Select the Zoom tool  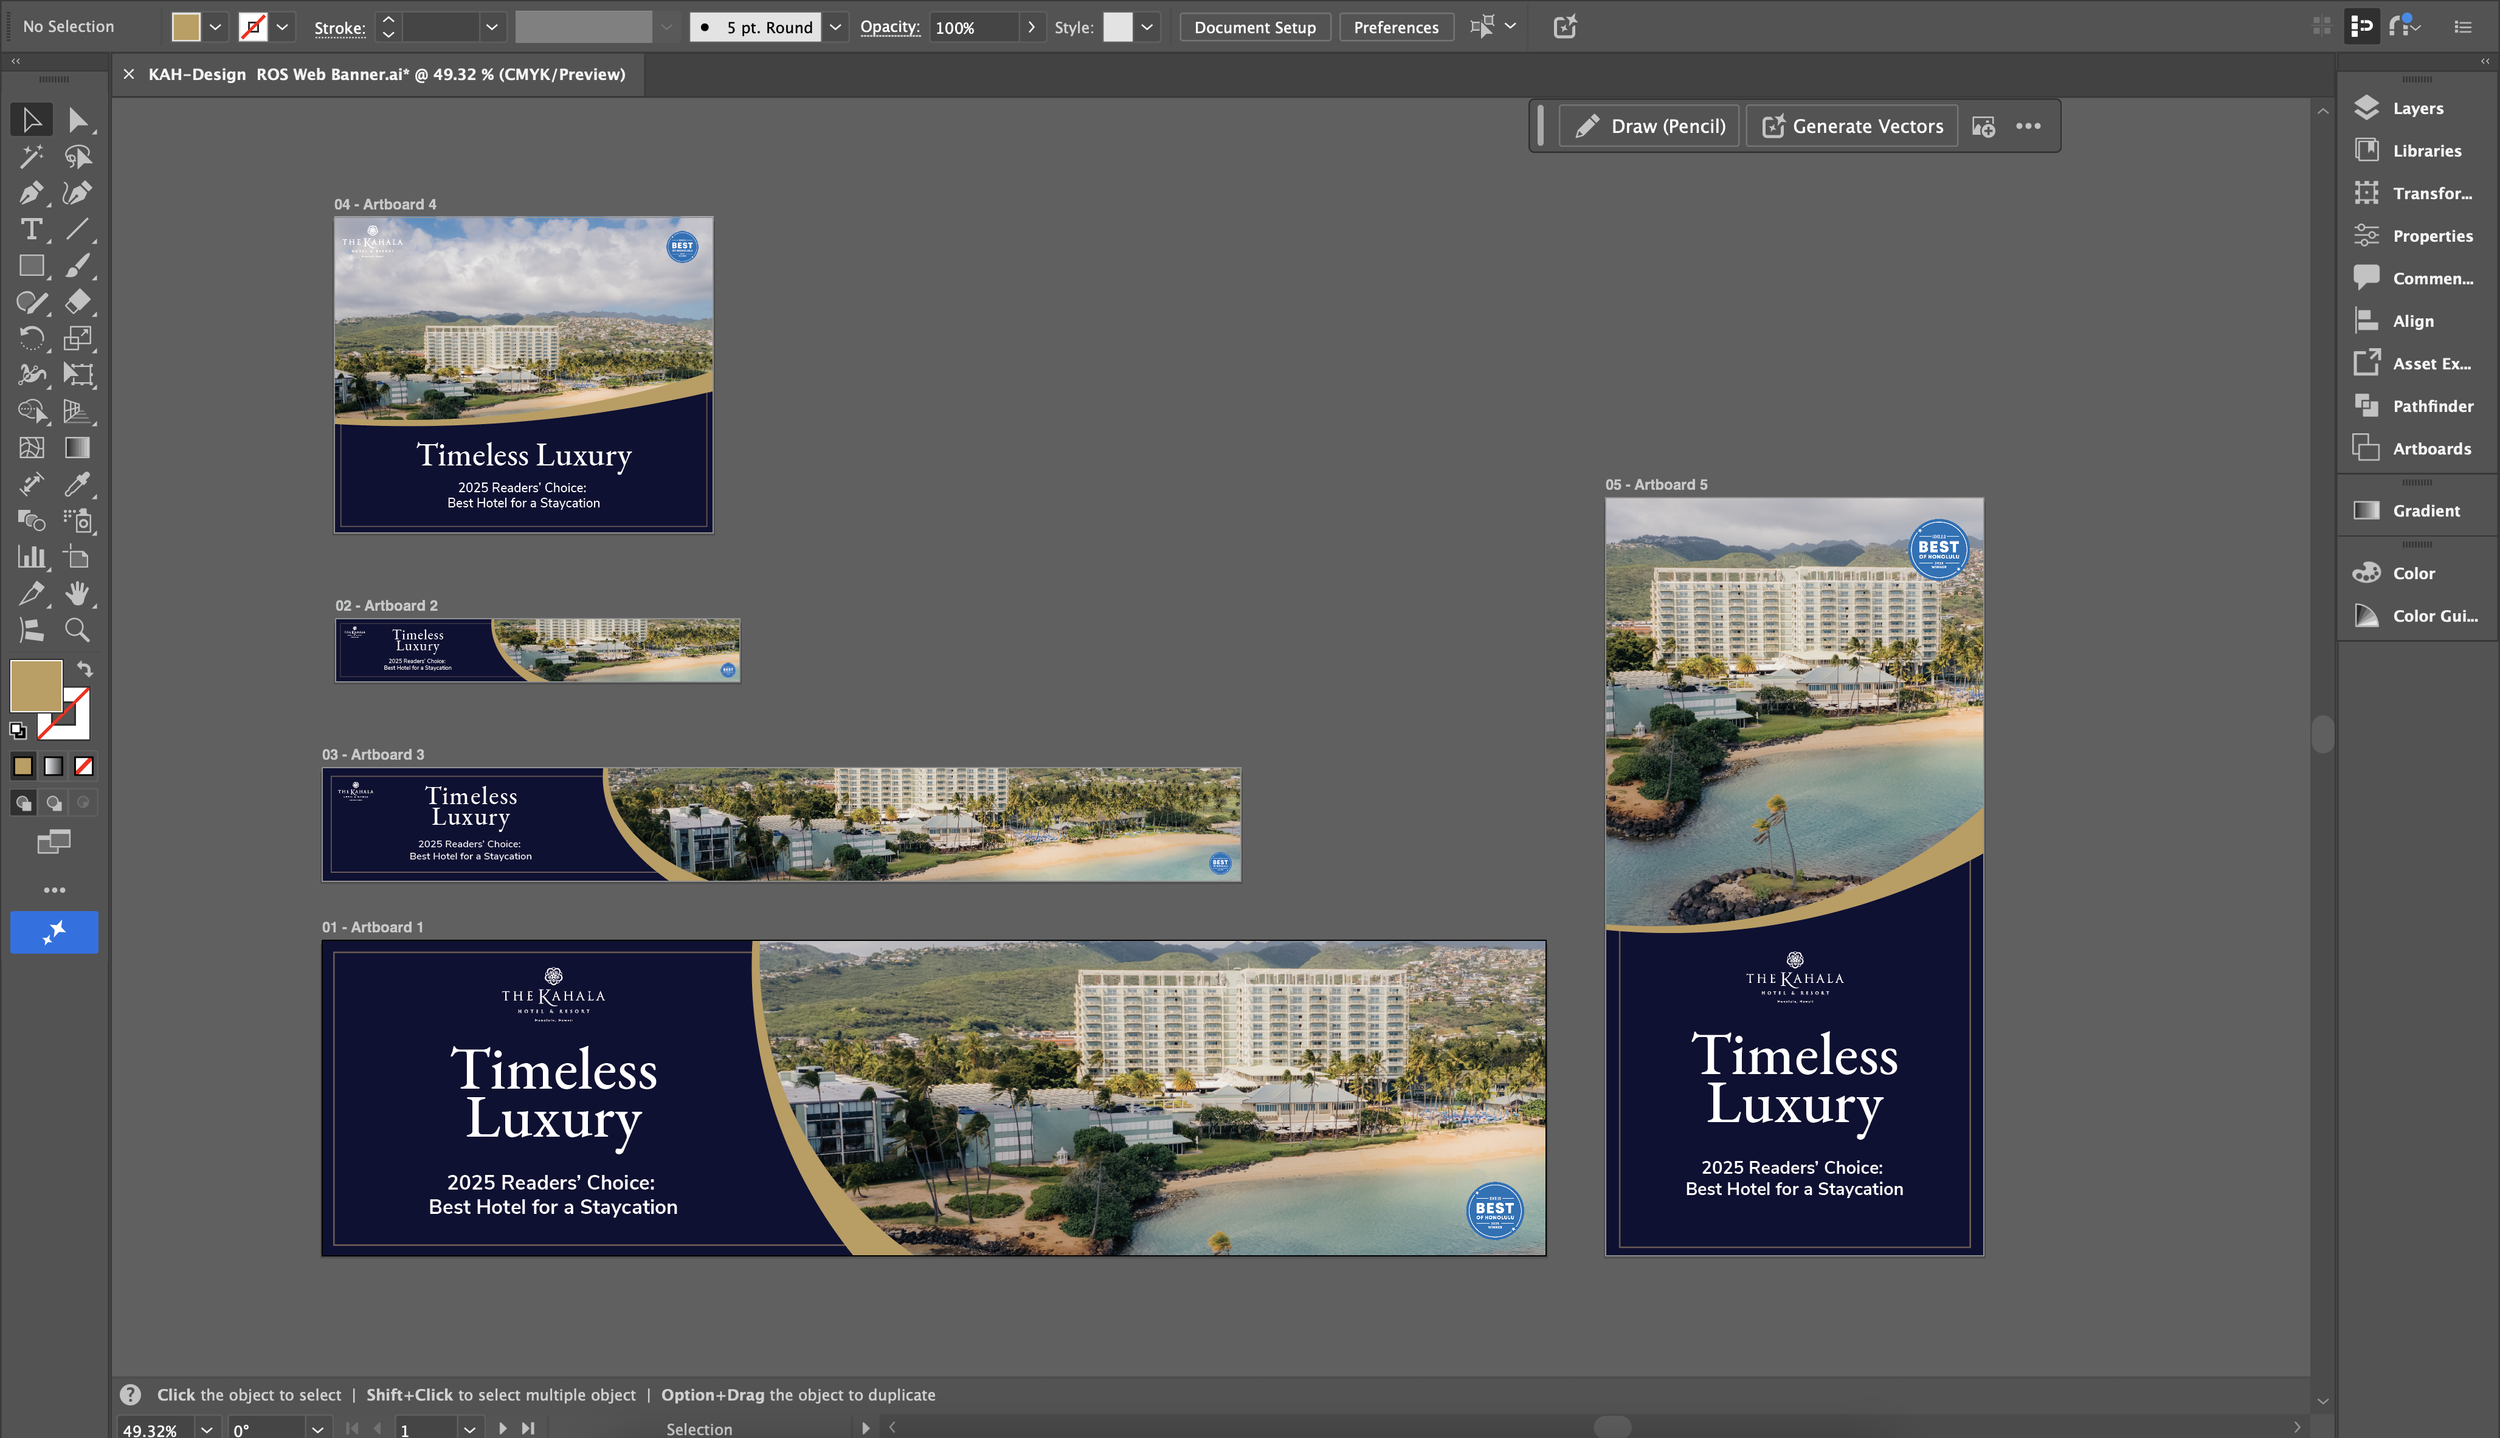[77, 630]
